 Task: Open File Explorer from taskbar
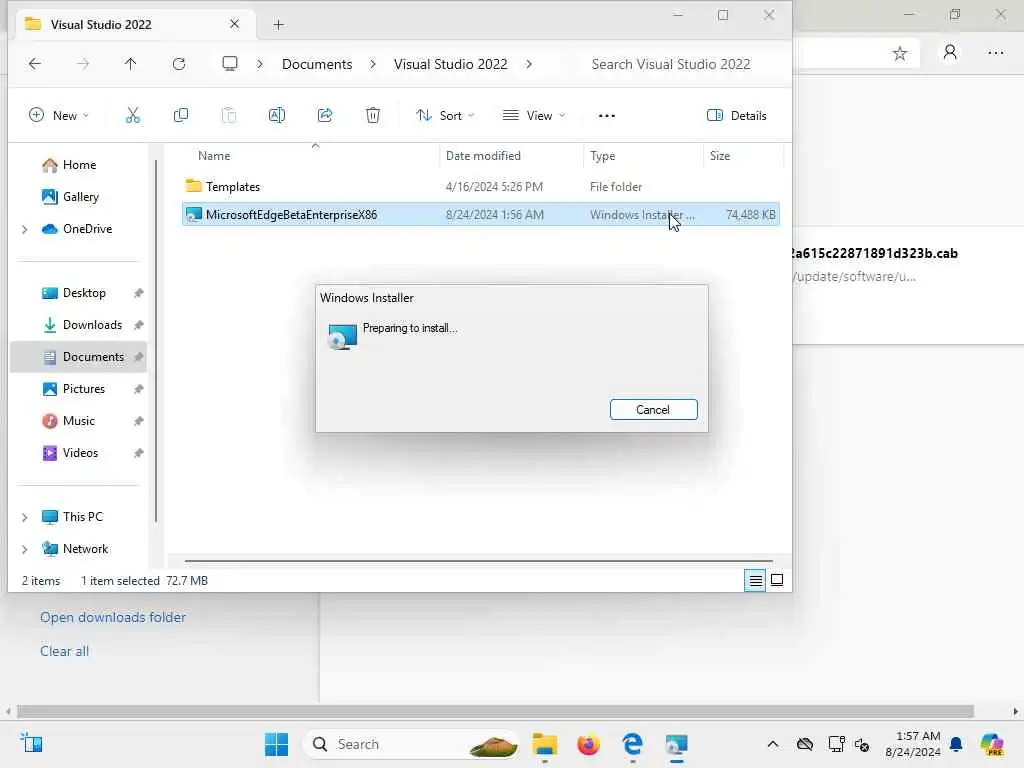click(545, 744)
